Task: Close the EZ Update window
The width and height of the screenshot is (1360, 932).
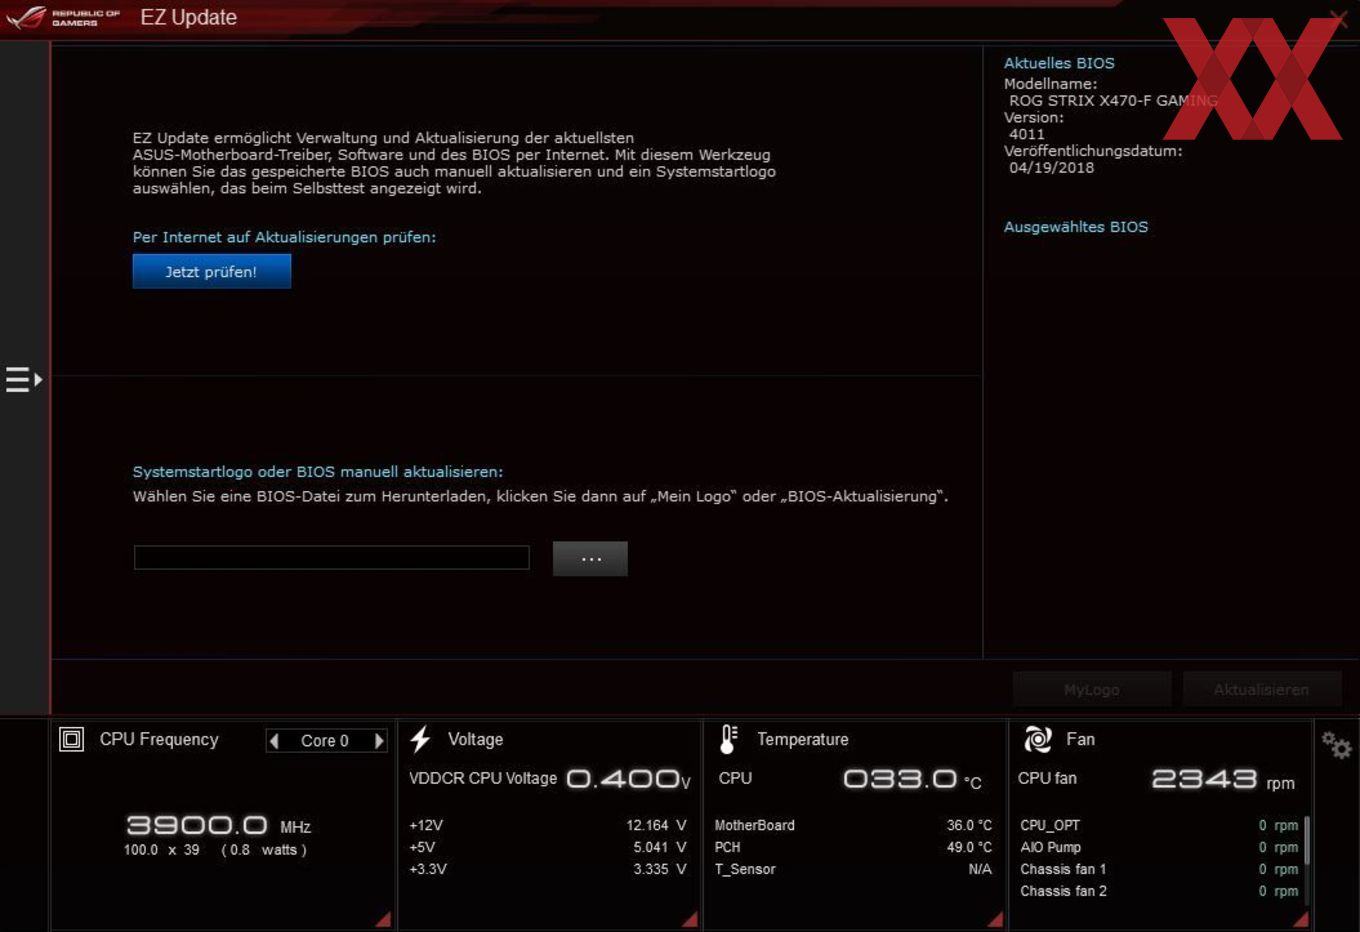Action: 1338,18
